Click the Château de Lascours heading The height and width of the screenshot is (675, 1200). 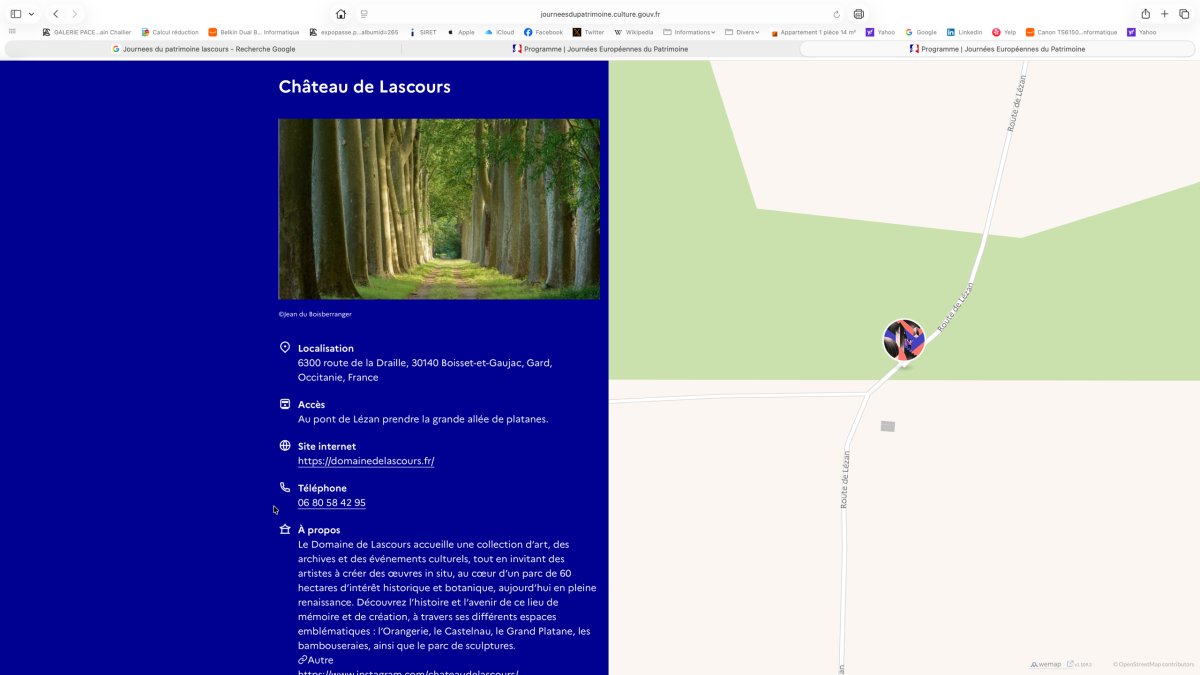tap(364, 87)
